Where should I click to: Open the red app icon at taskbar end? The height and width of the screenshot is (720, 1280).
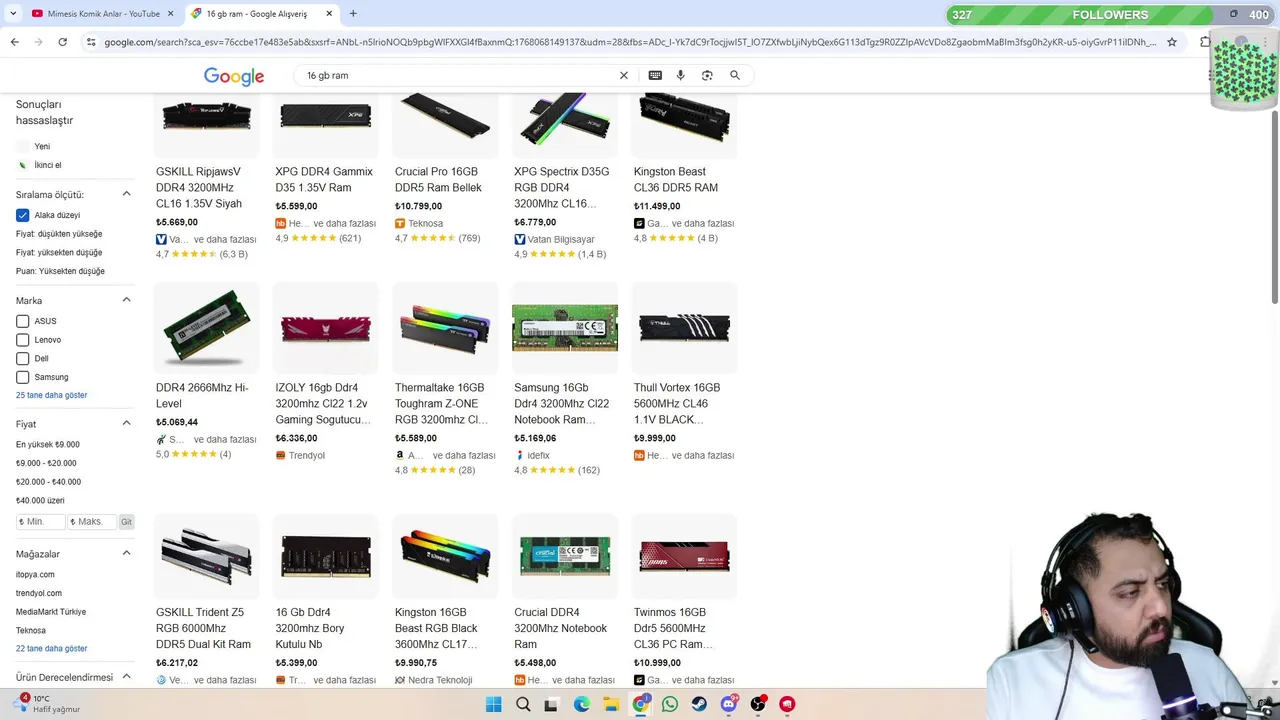pyautogui.click(x=788, y=704)
